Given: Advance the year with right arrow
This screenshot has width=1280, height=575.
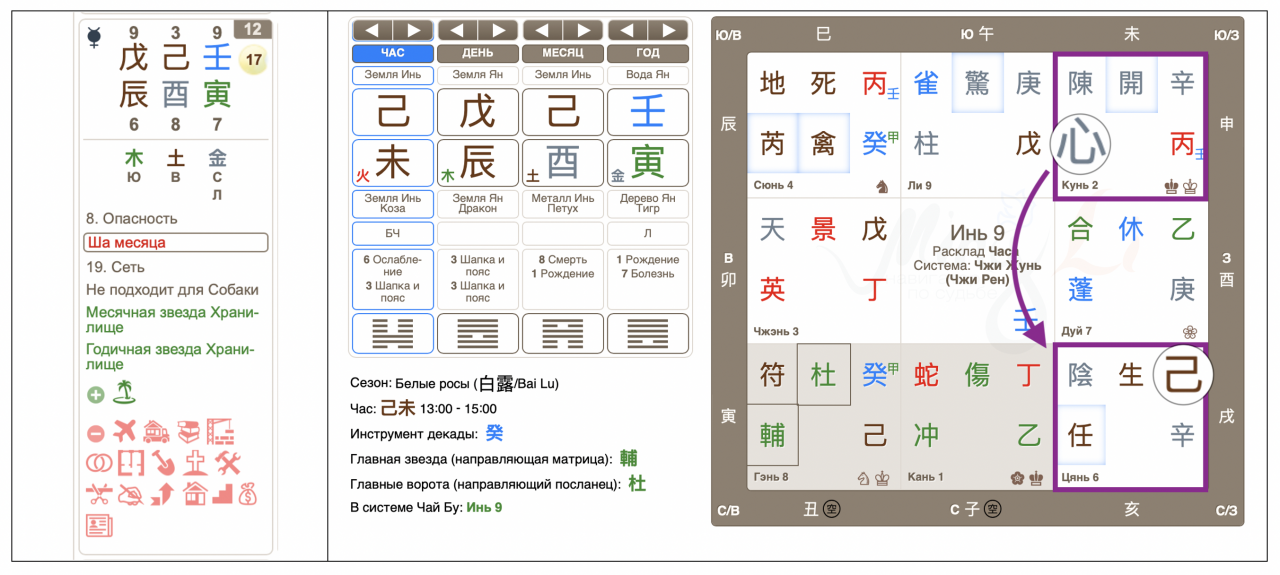Looking at the screenshot, I should (668, 31).
